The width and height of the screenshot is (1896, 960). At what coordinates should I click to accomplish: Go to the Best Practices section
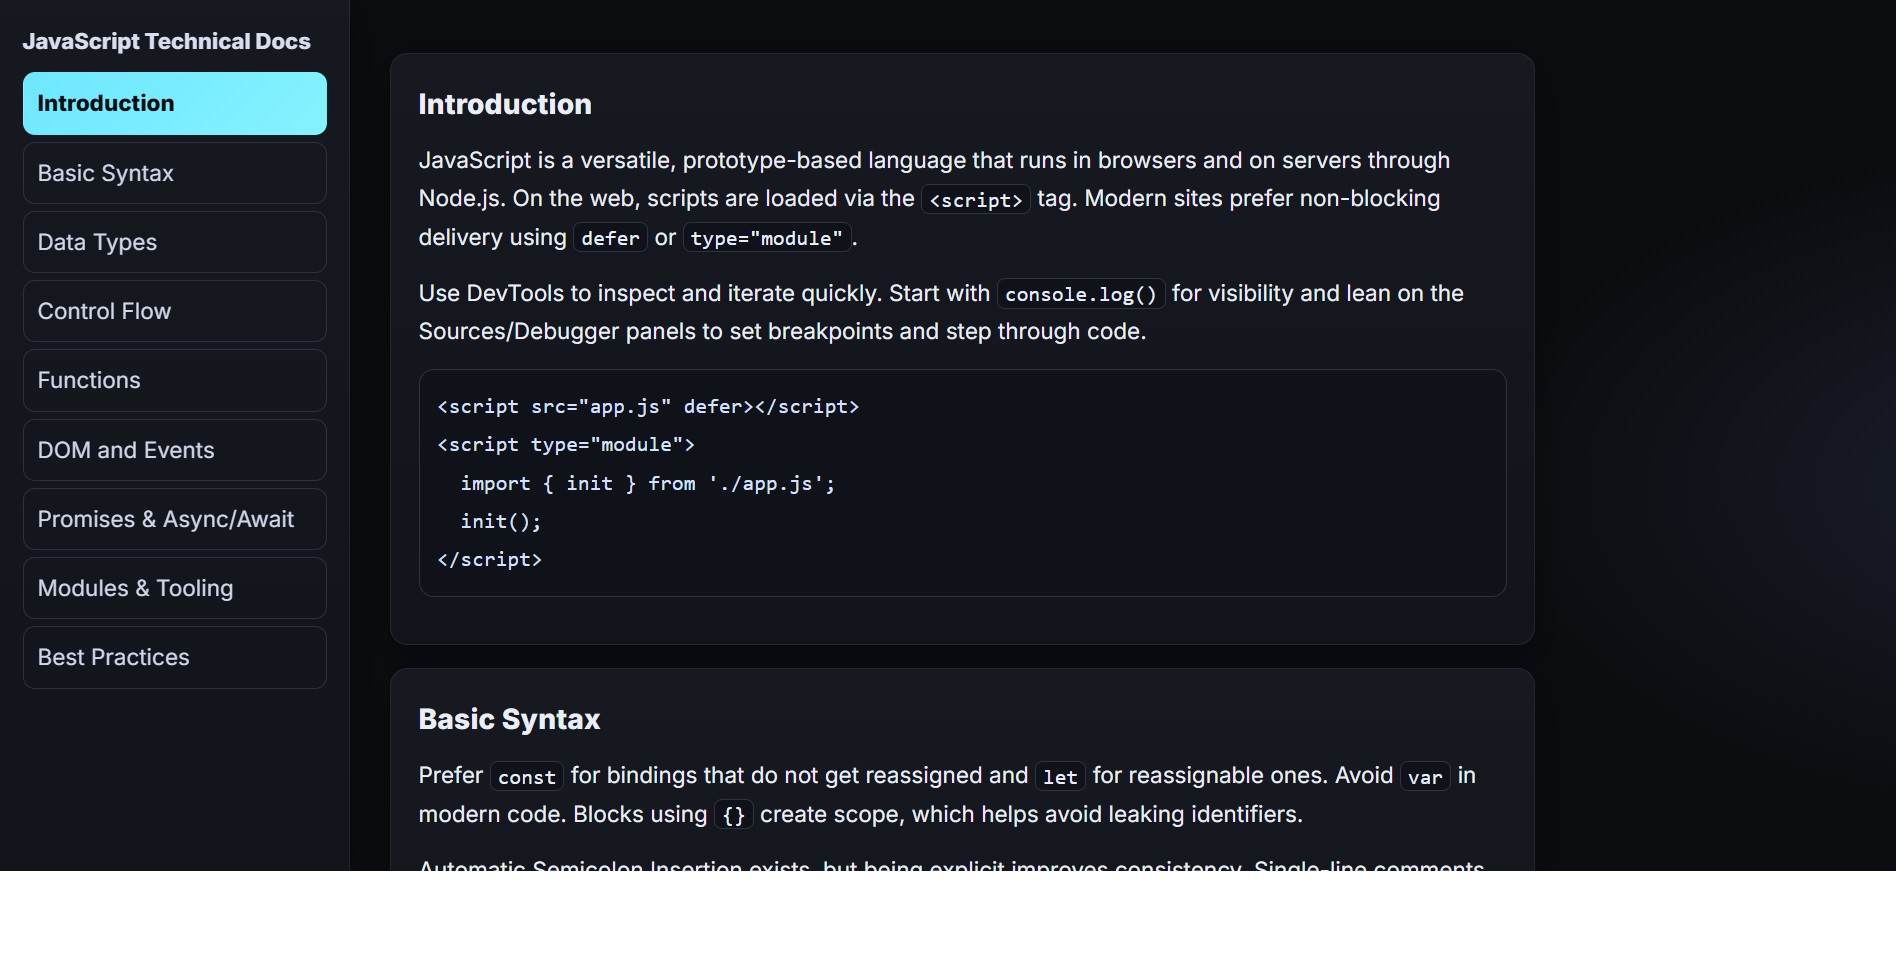pyautogui.click(x=174, y=657)
